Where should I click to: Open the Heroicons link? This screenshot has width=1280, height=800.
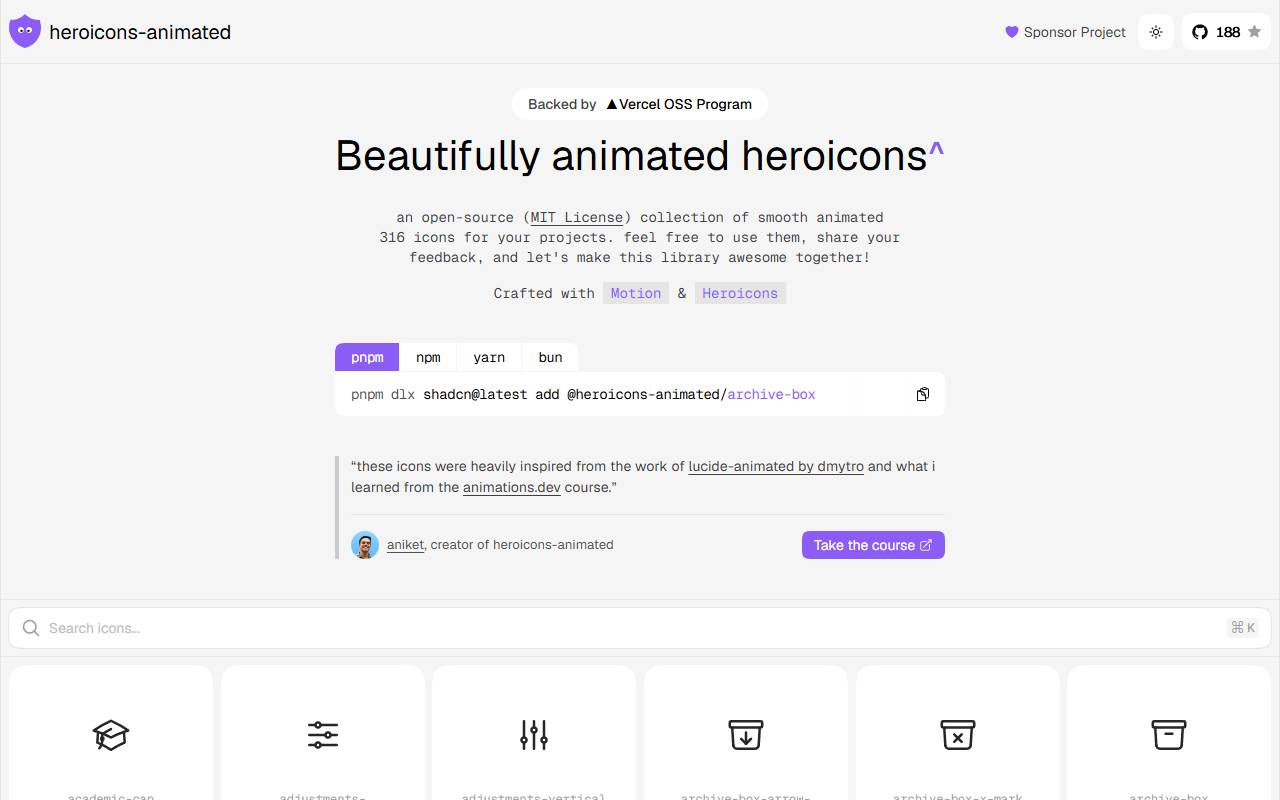740,293
